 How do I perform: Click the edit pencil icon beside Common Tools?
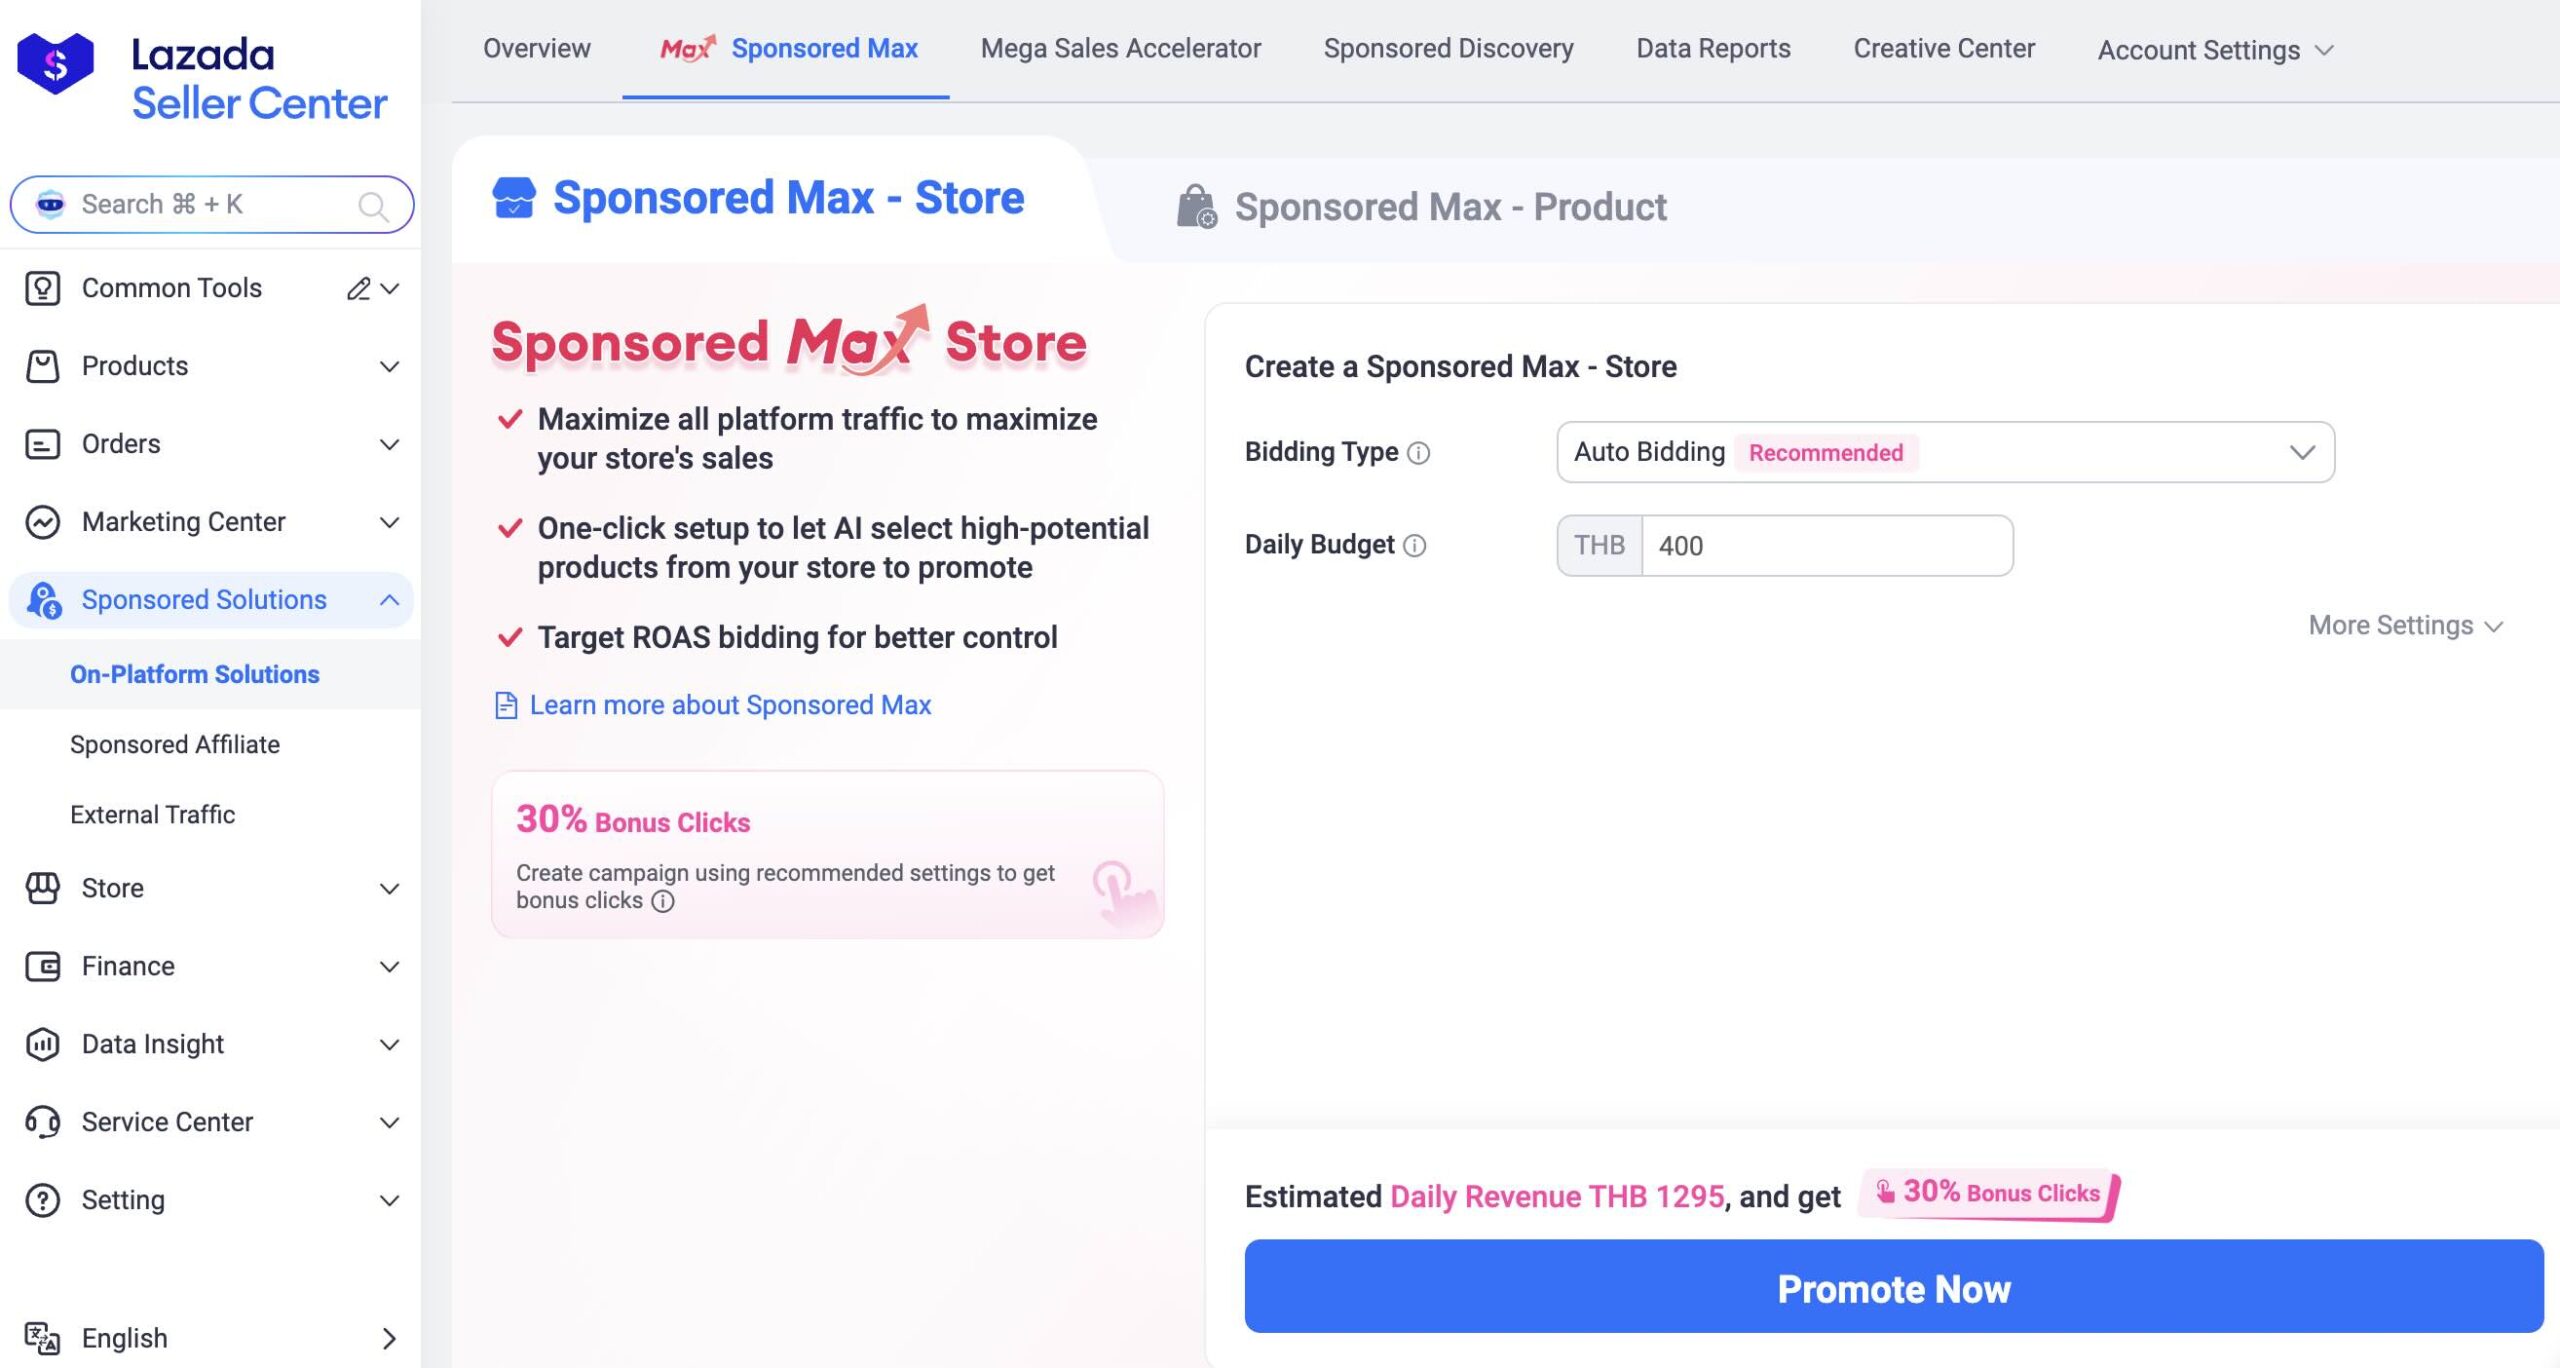coord(358,289)
